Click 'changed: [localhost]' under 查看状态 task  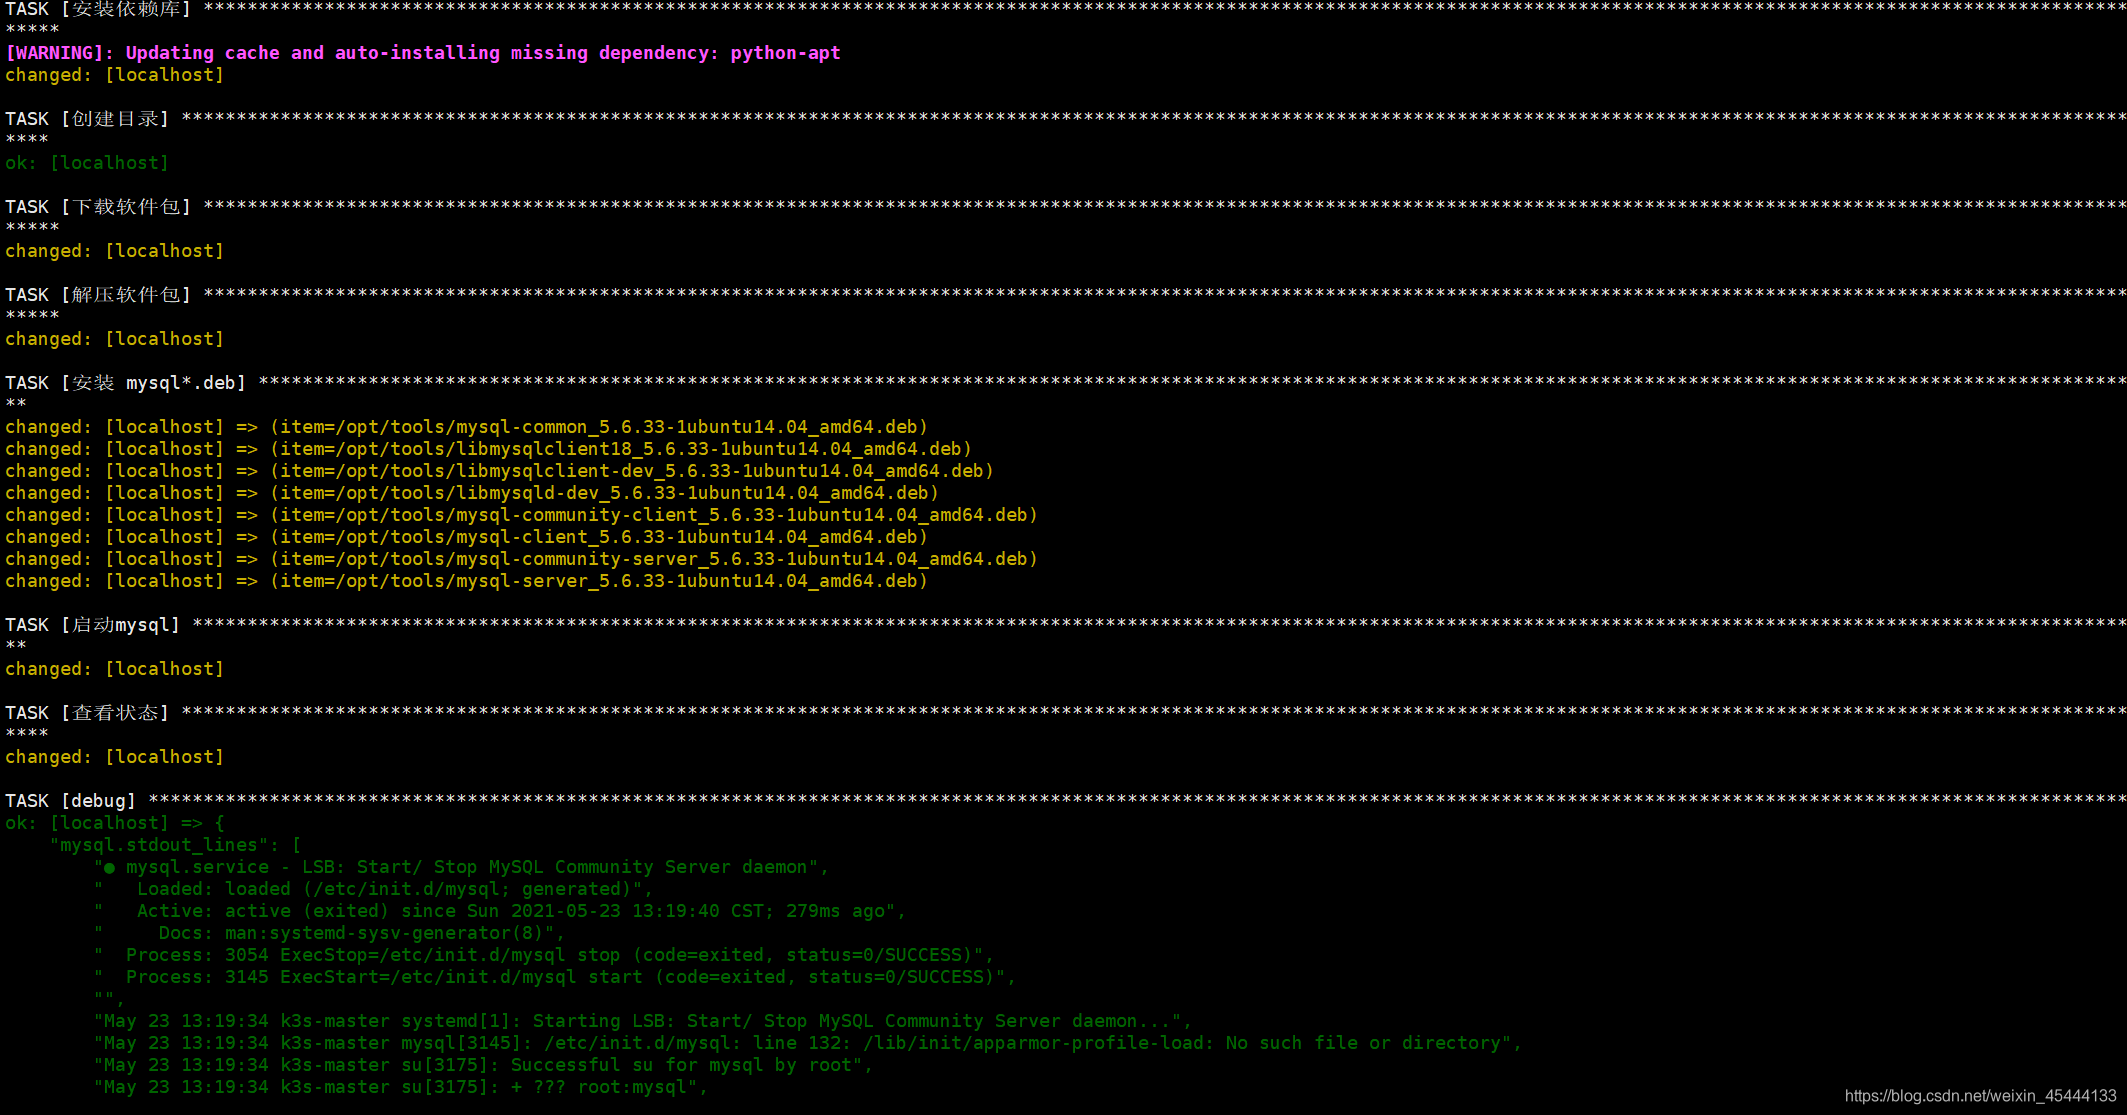click(115, 757)
